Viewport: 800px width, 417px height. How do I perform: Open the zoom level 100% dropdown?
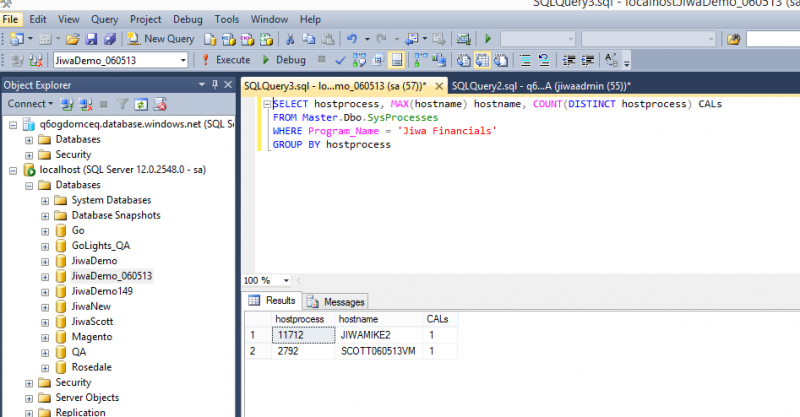click(287, 280)
